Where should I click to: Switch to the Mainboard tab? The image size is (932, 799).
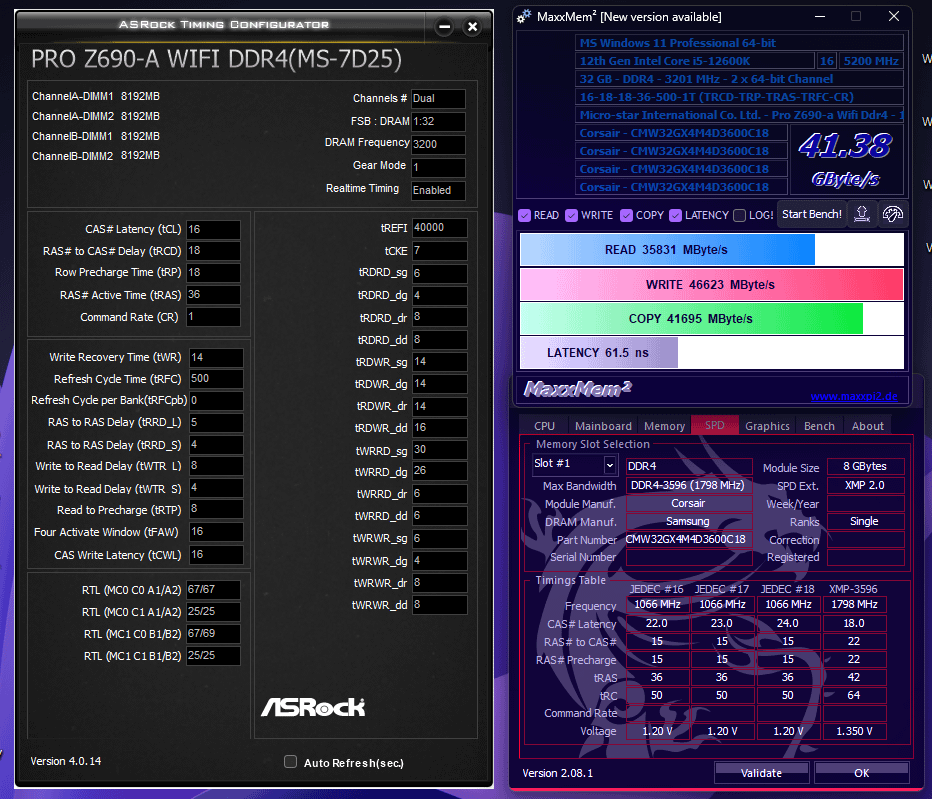point(603,426)
